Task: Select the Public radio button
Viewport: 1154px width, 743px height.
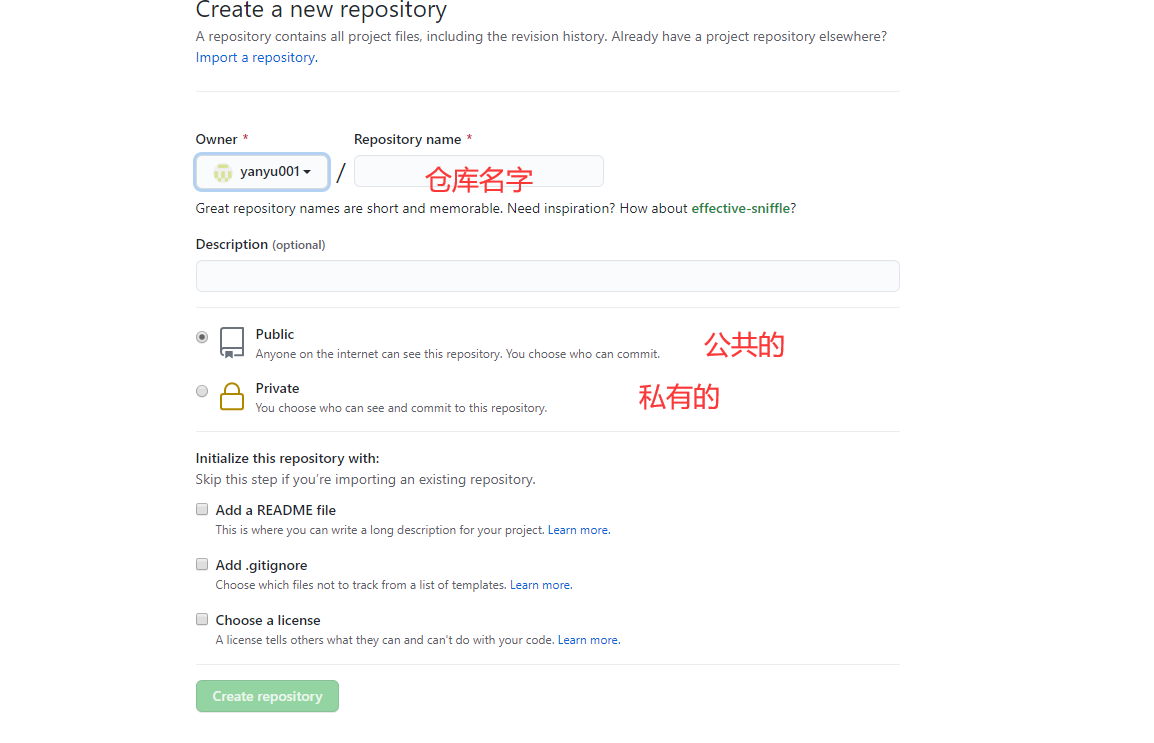Action: [202, 337]
